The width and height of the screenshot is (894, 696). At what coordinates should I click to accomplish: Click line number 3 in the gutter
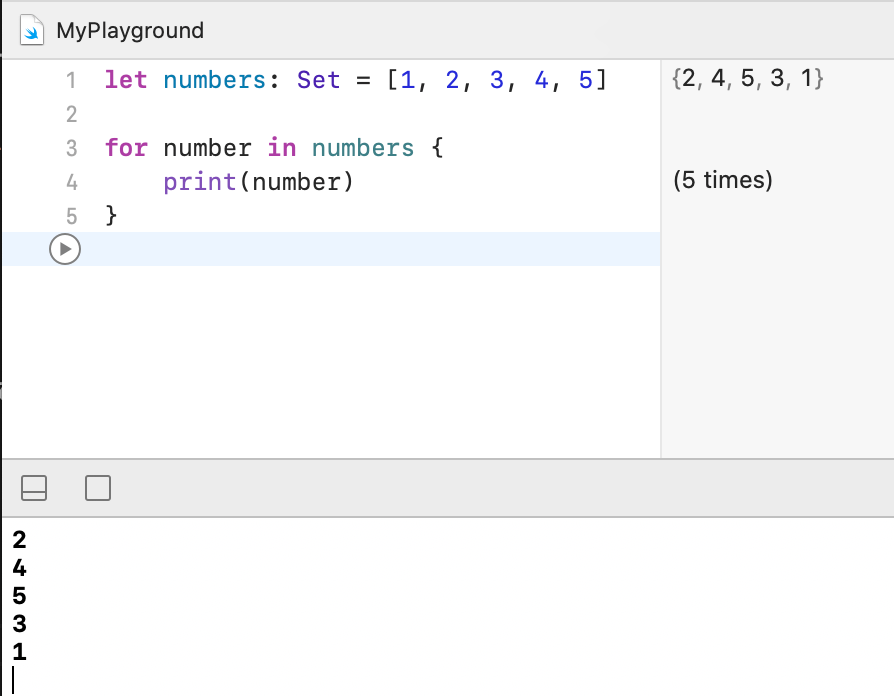point(70,148)
